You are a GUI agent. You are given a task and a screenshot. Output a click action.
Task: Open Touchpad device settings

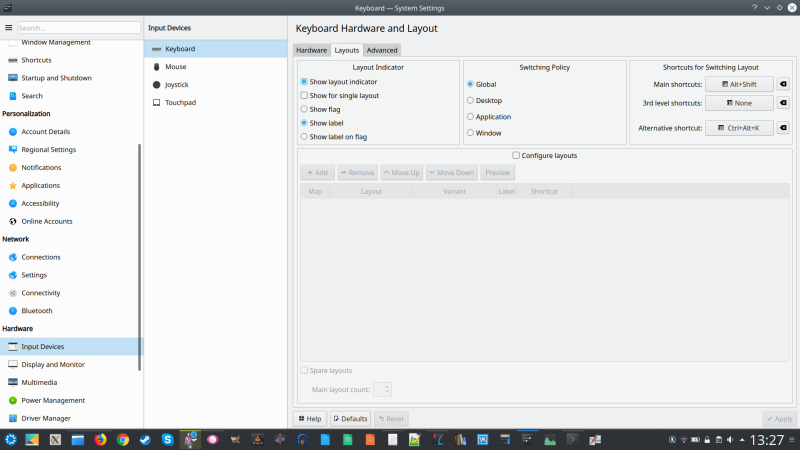click(x=180, y=103)
